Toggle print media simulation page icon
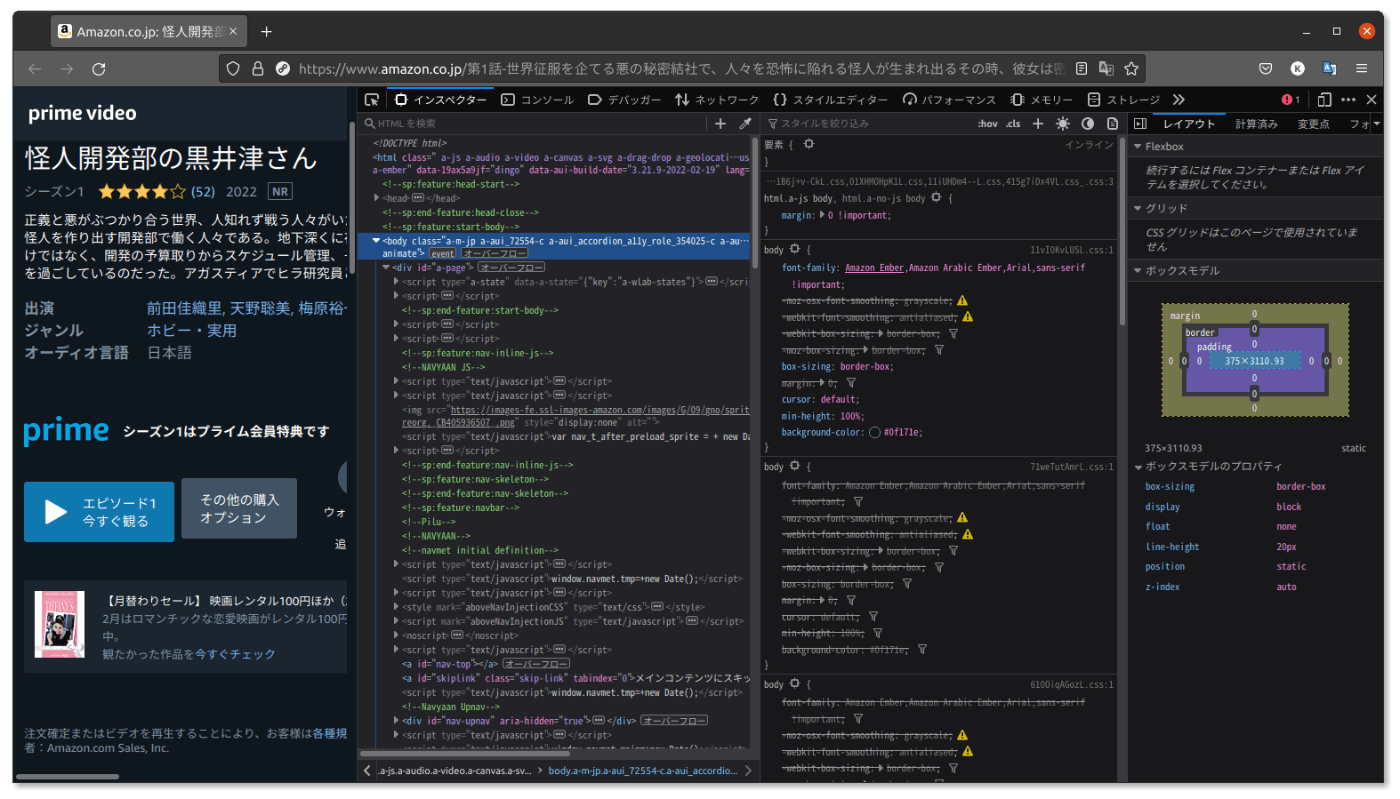The height and width of the screenshot is (799, 1400). [1112, 123]
